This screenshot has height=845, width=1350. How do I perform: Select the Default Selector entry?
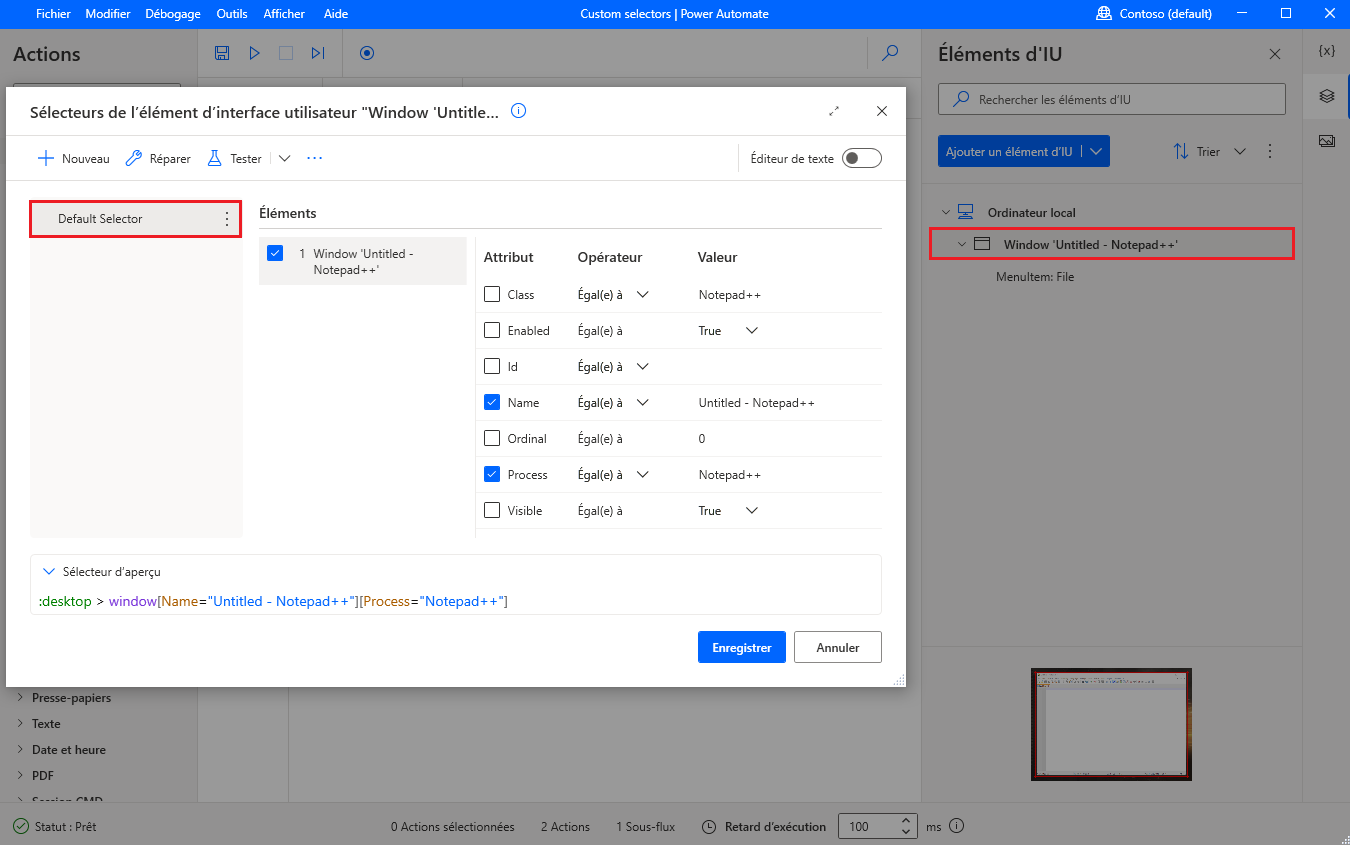[135, 218]
